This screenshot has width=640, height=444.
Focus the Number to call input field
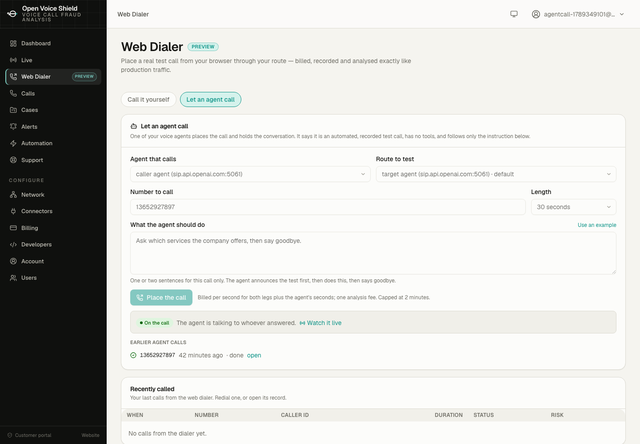[328, 207]
